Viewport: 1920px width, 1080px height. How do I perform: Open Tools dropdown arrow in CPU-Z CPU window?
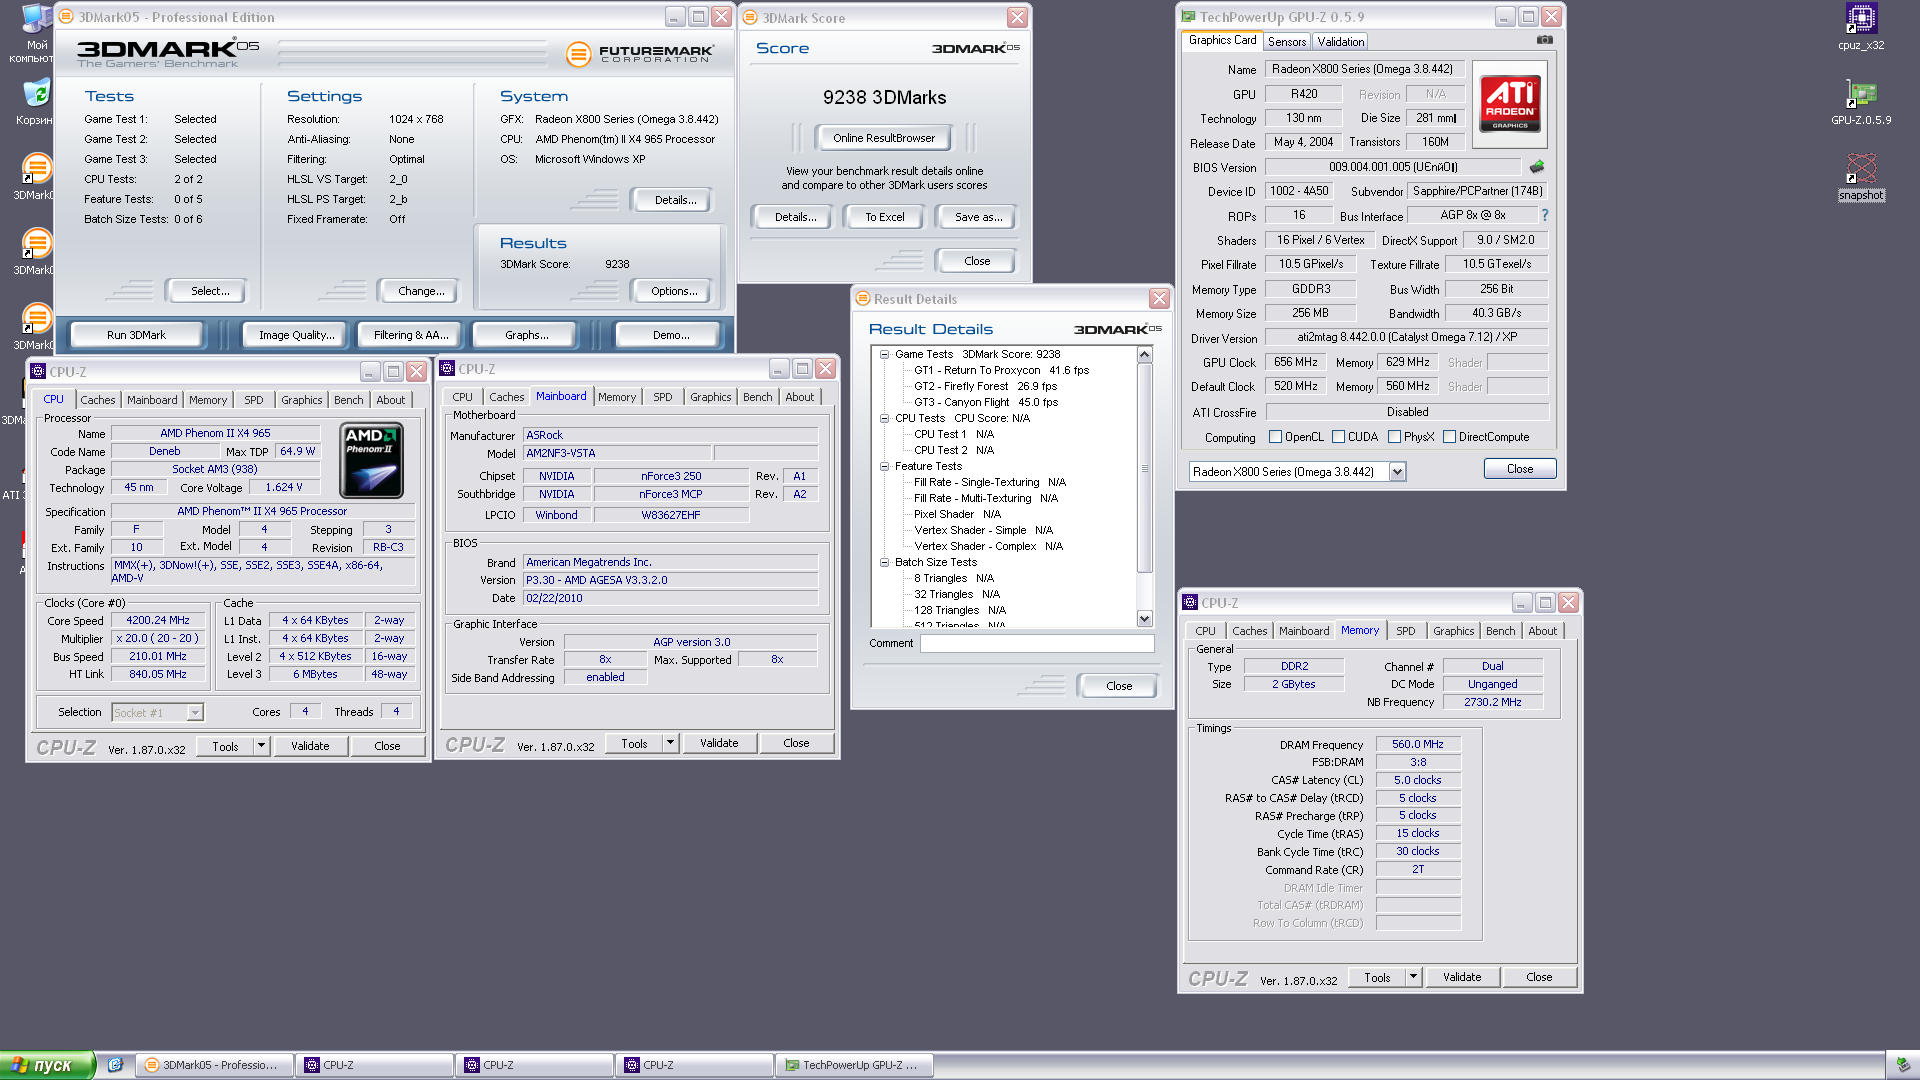261,746
